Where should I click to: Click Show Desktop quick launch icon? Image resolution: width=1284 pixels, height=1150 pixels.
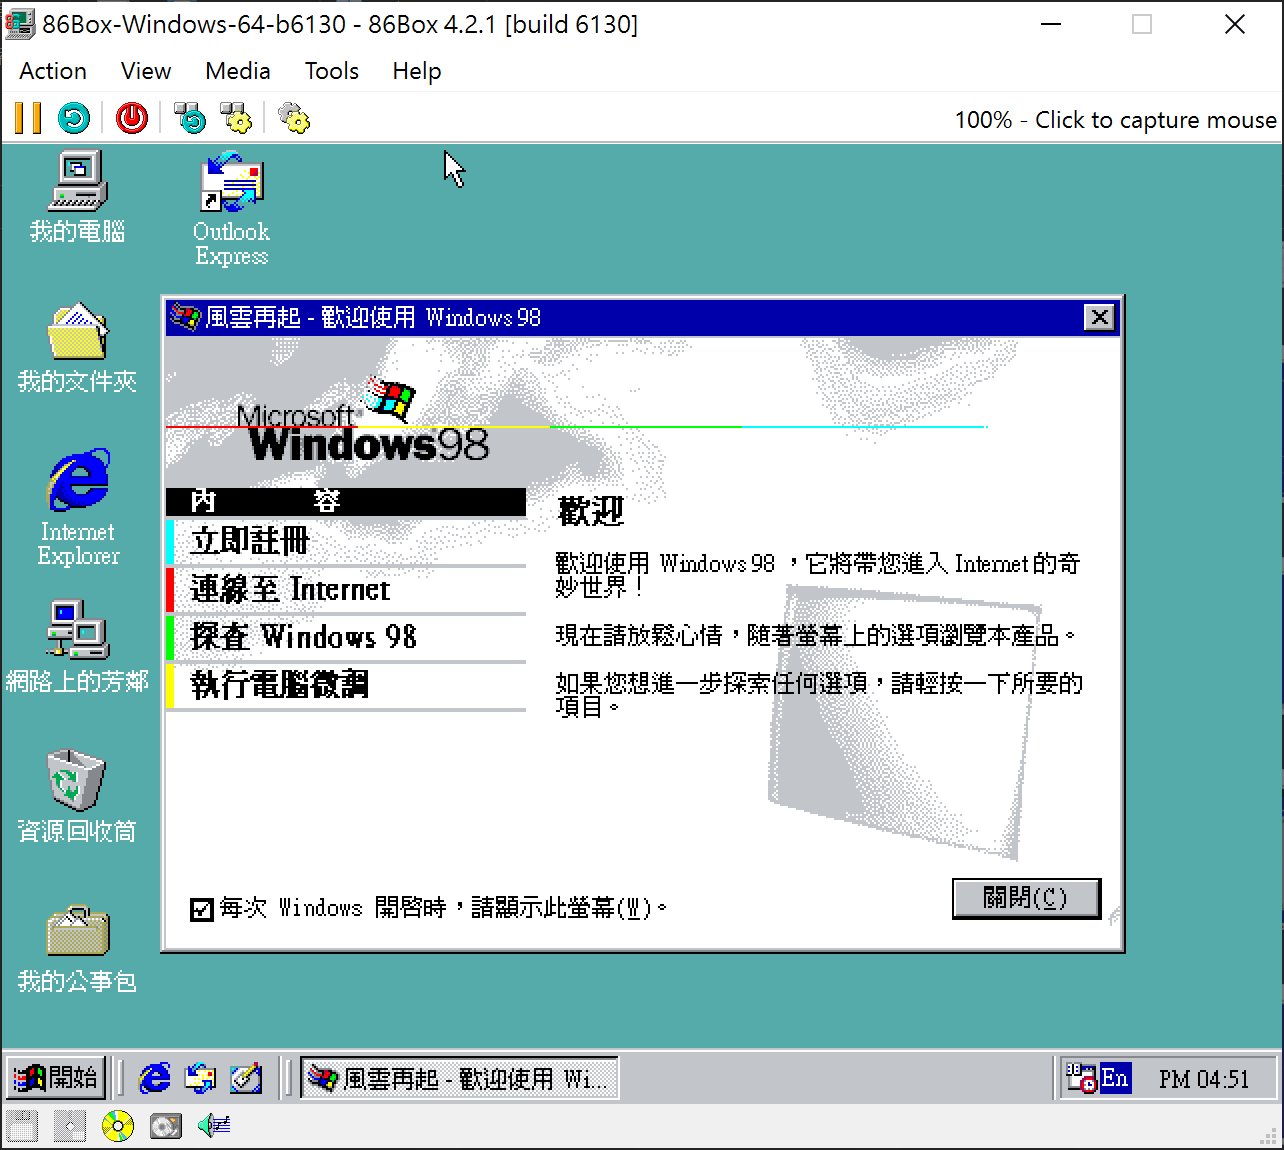click(245, 1078)
